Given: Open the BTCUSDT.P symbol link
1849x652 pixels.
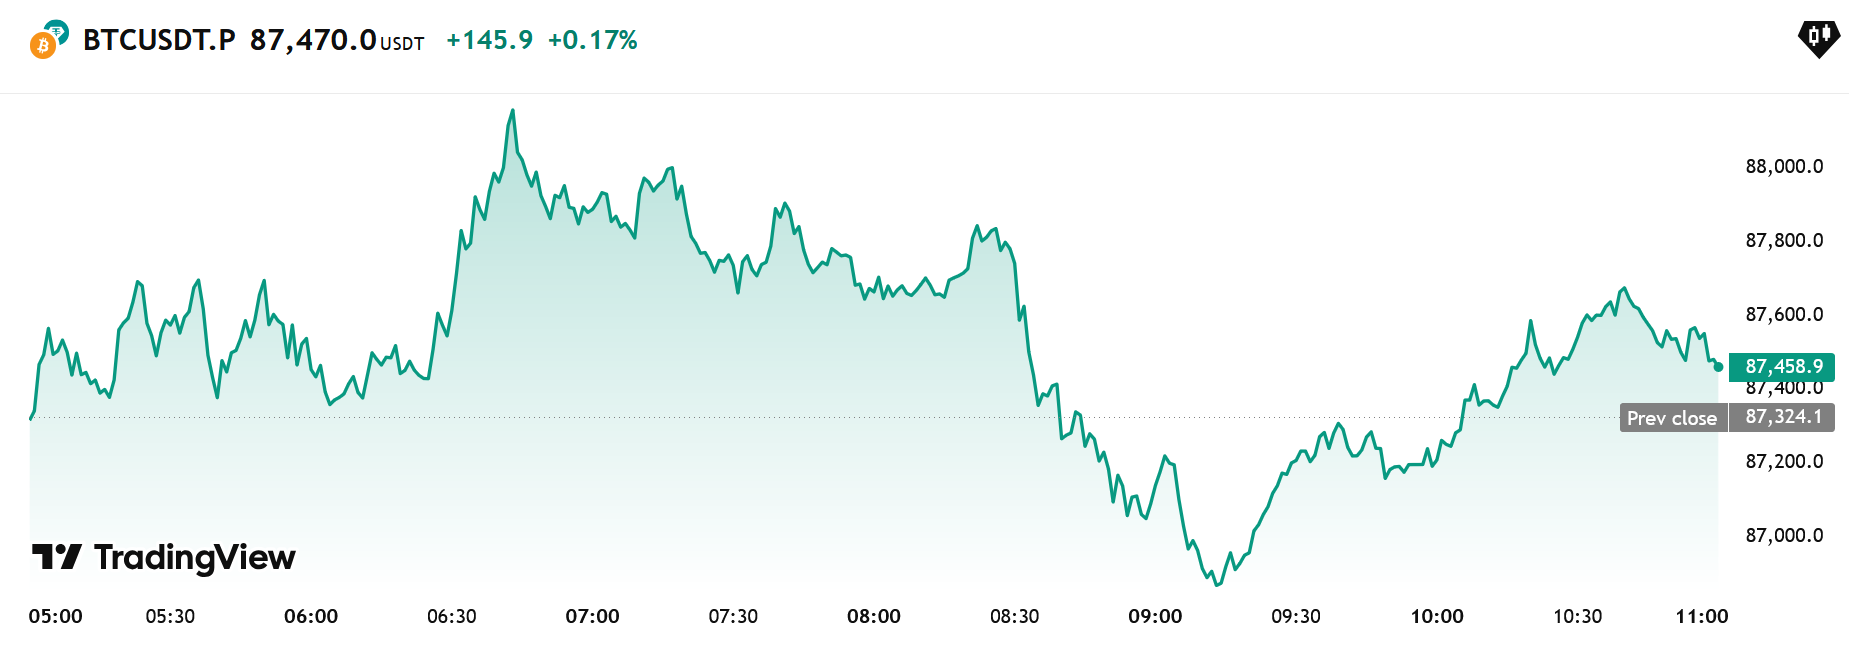Looking at the screenshot, I should [x=159, y=40].
